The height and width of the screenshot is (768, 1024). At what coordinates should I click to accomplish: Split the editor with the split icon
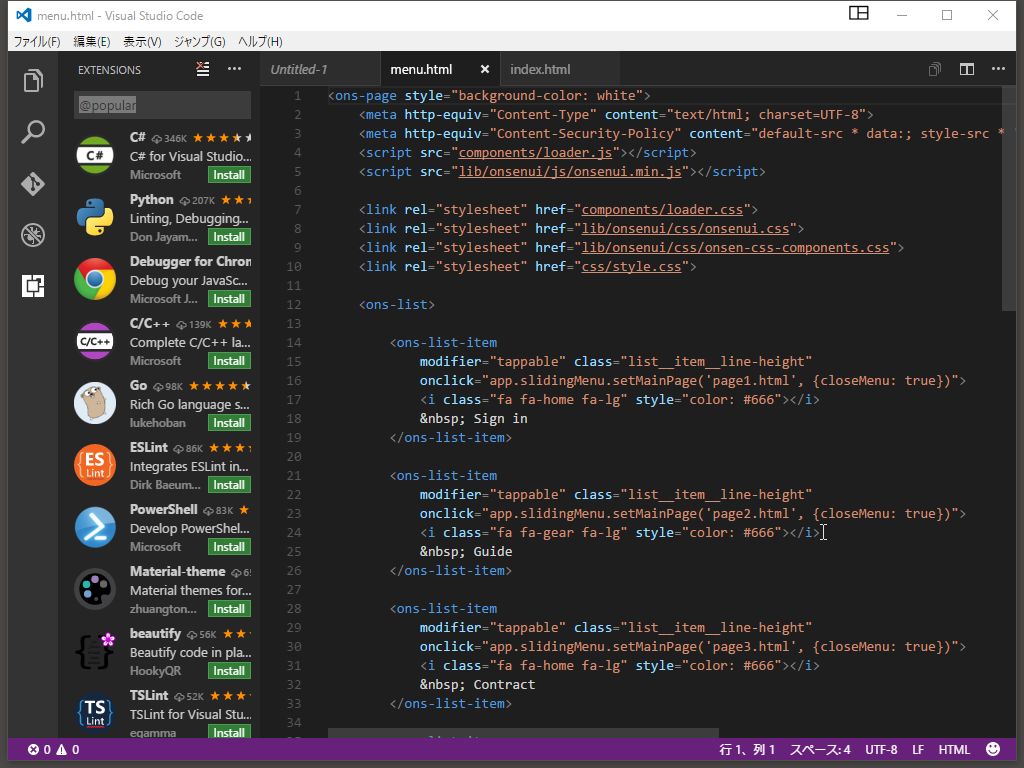click(967, 69)
